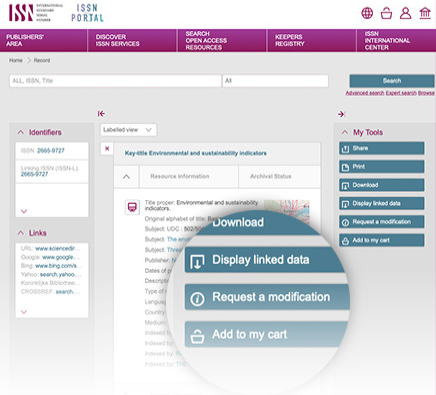Go to Home breadcrumb
This screenshot has width=436, height=395.
[16, 60]
